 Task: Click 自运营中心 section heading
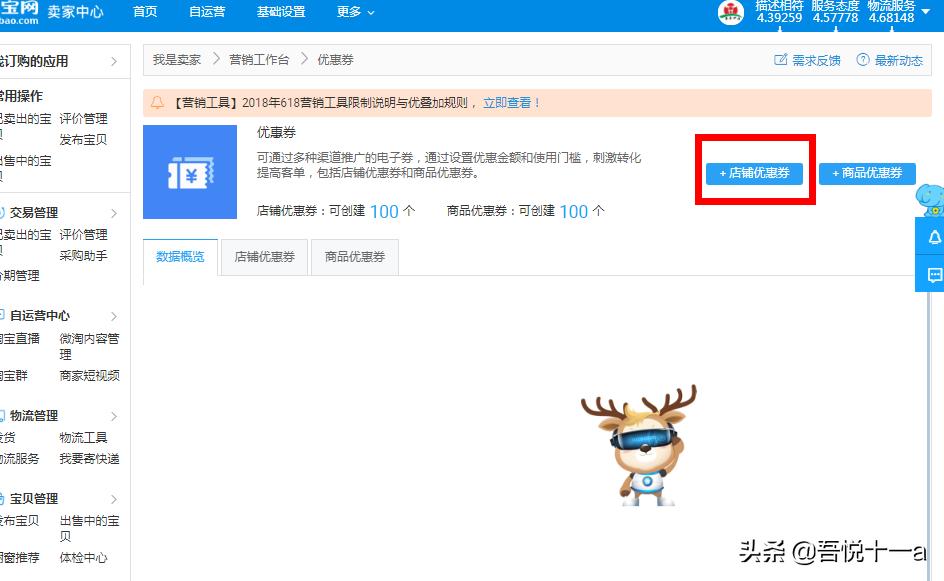point(40,315)
